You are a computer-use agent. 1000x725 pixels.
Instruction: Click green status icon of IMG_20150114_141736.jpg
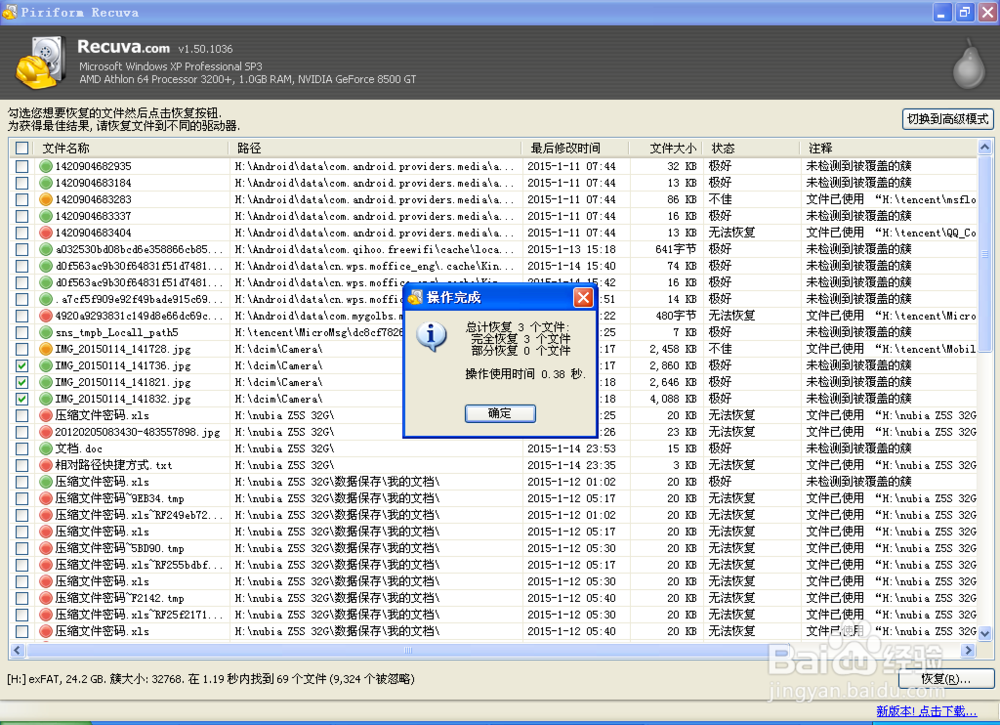click(45, 365)
